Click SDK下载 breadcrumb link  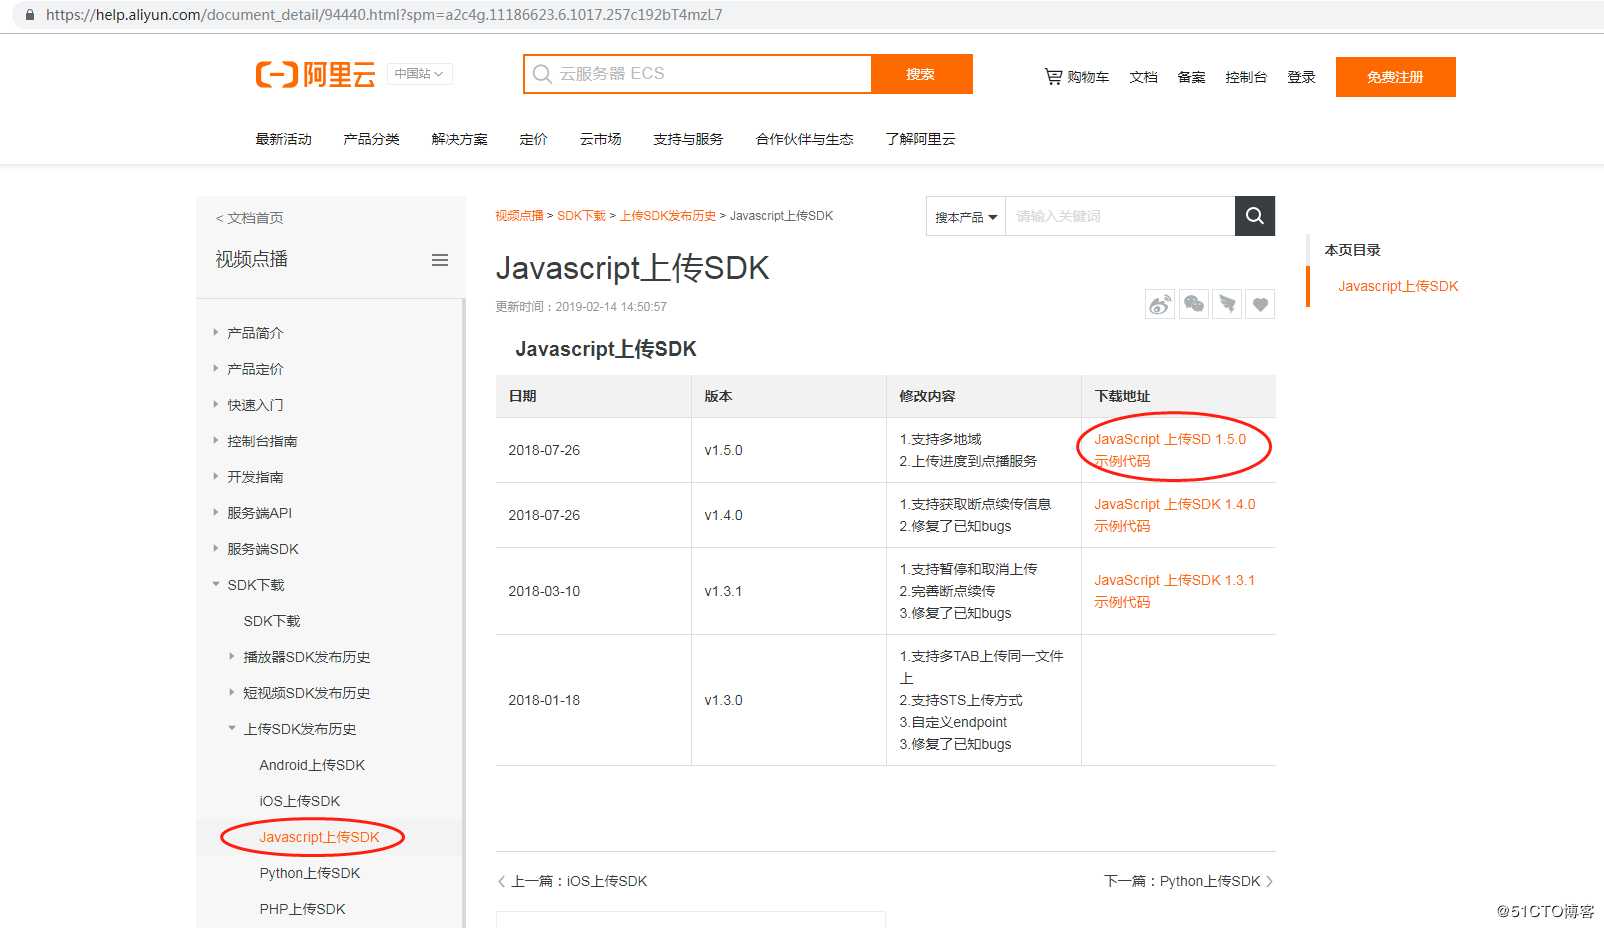click(581, 216)
